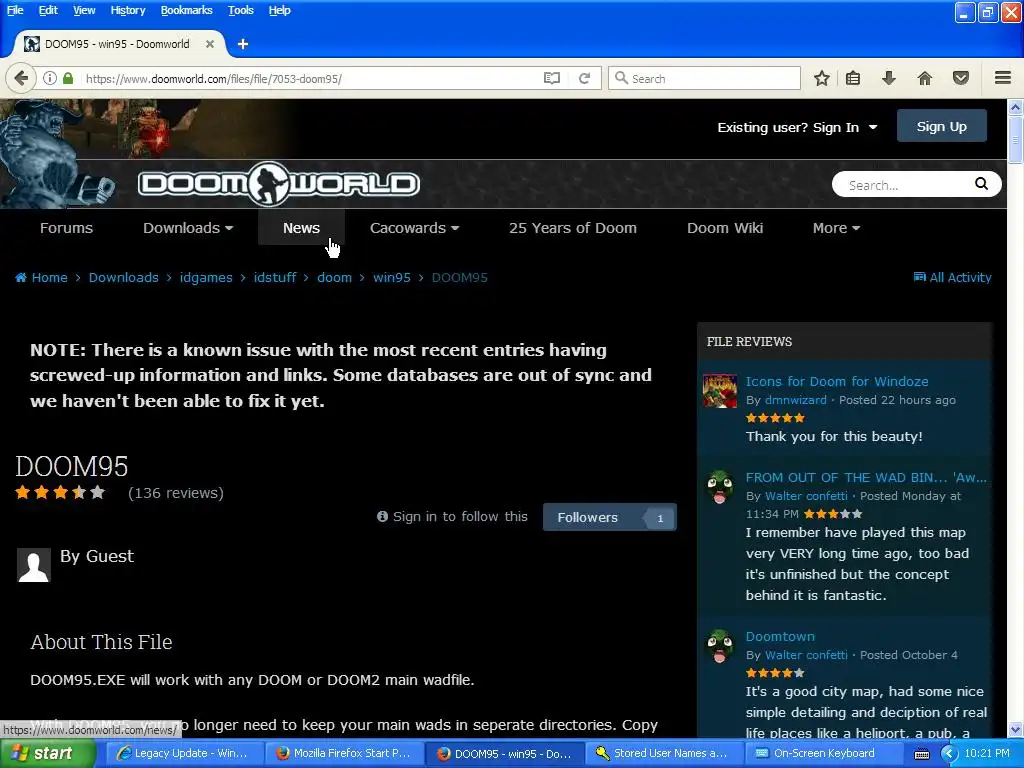The height and width of the screenshot is (768, 1024).
Task: Open a new tab with plus button
Action: pyautogui.click(x=243, y=44)
